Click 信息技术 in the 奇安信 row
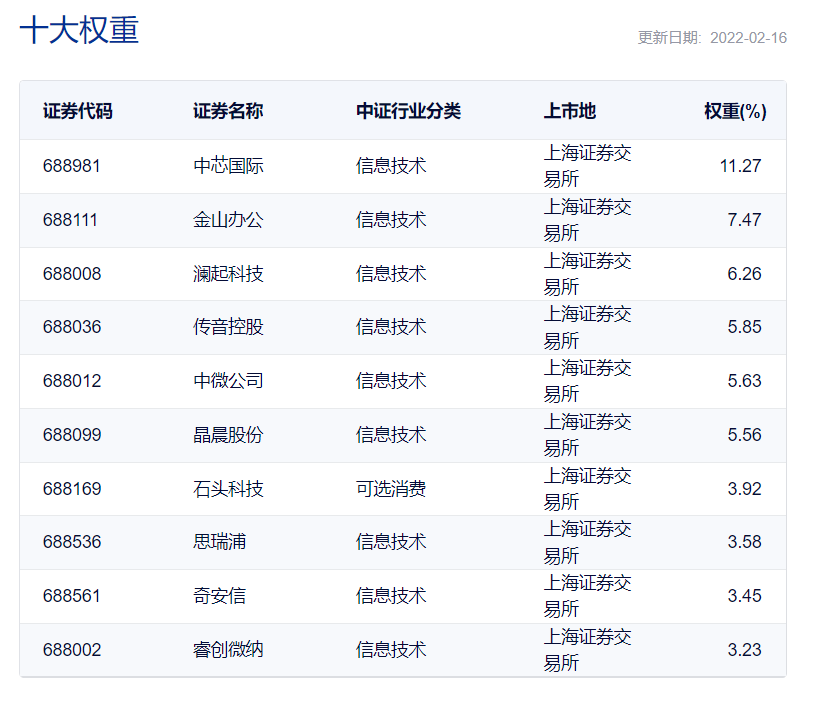 click(x=391, y=596)
